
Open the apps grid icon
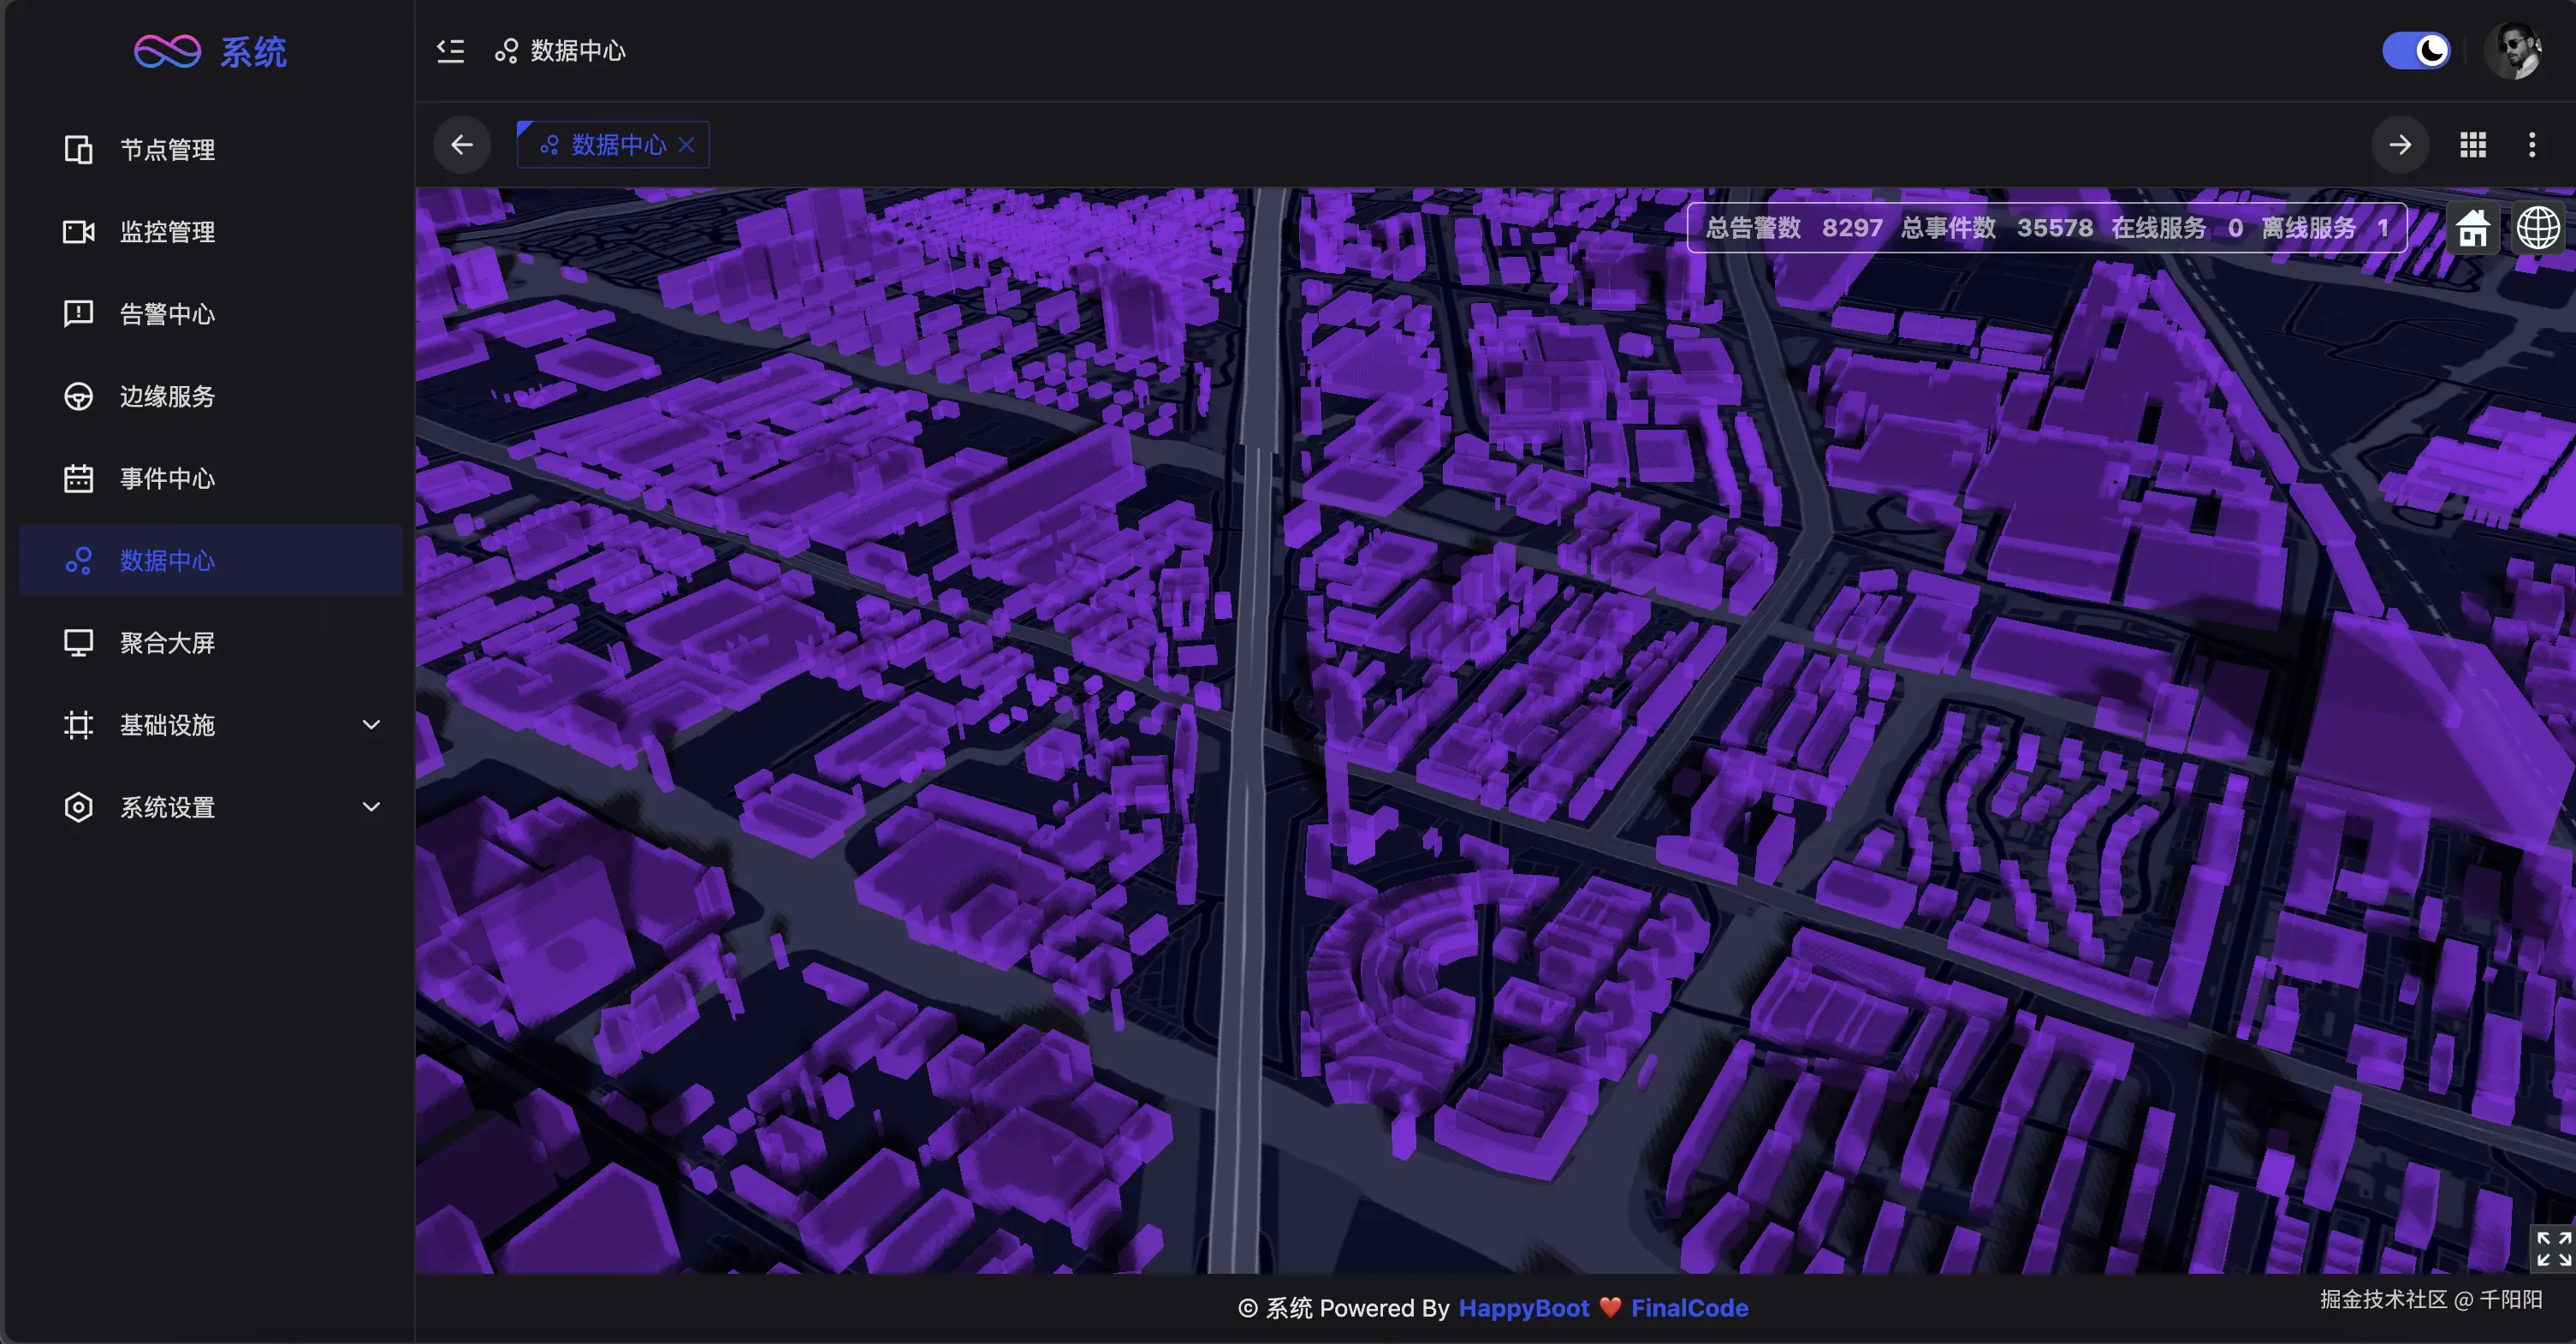point(2473,145)
